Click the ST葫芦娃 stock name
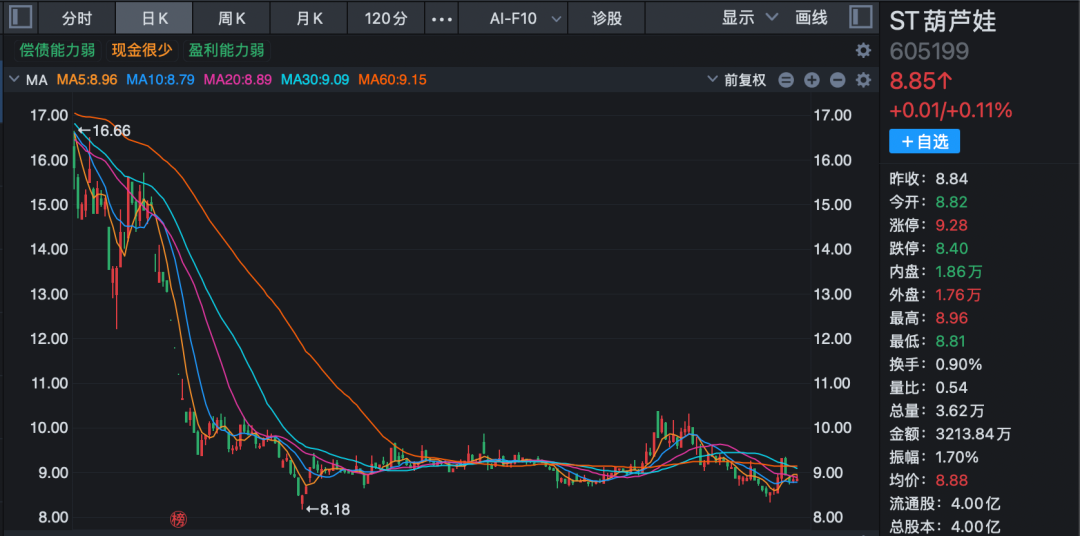The width and height of the screenshot is (1080, 536). click(943, 20)
